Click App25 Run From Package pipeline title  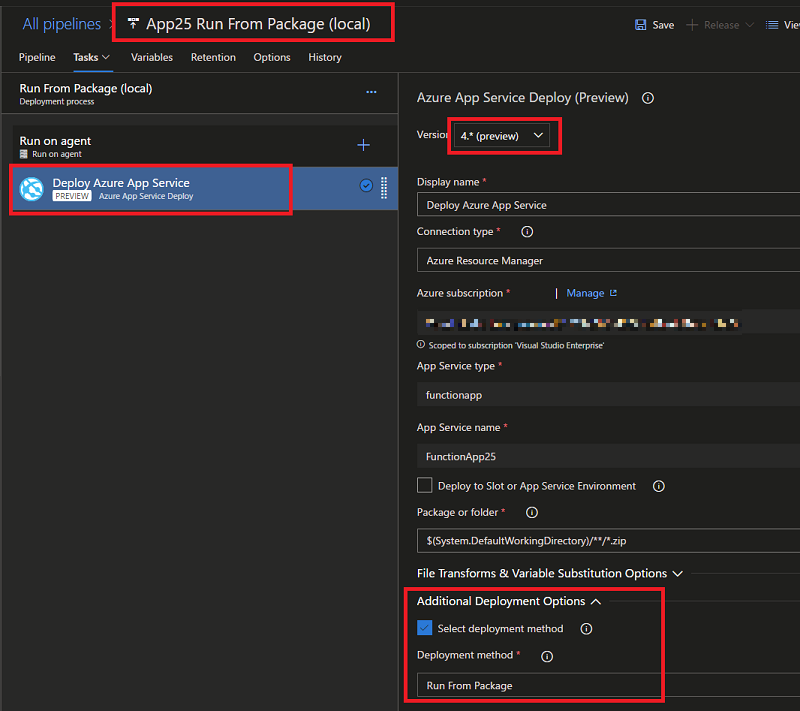click(258, 24)
